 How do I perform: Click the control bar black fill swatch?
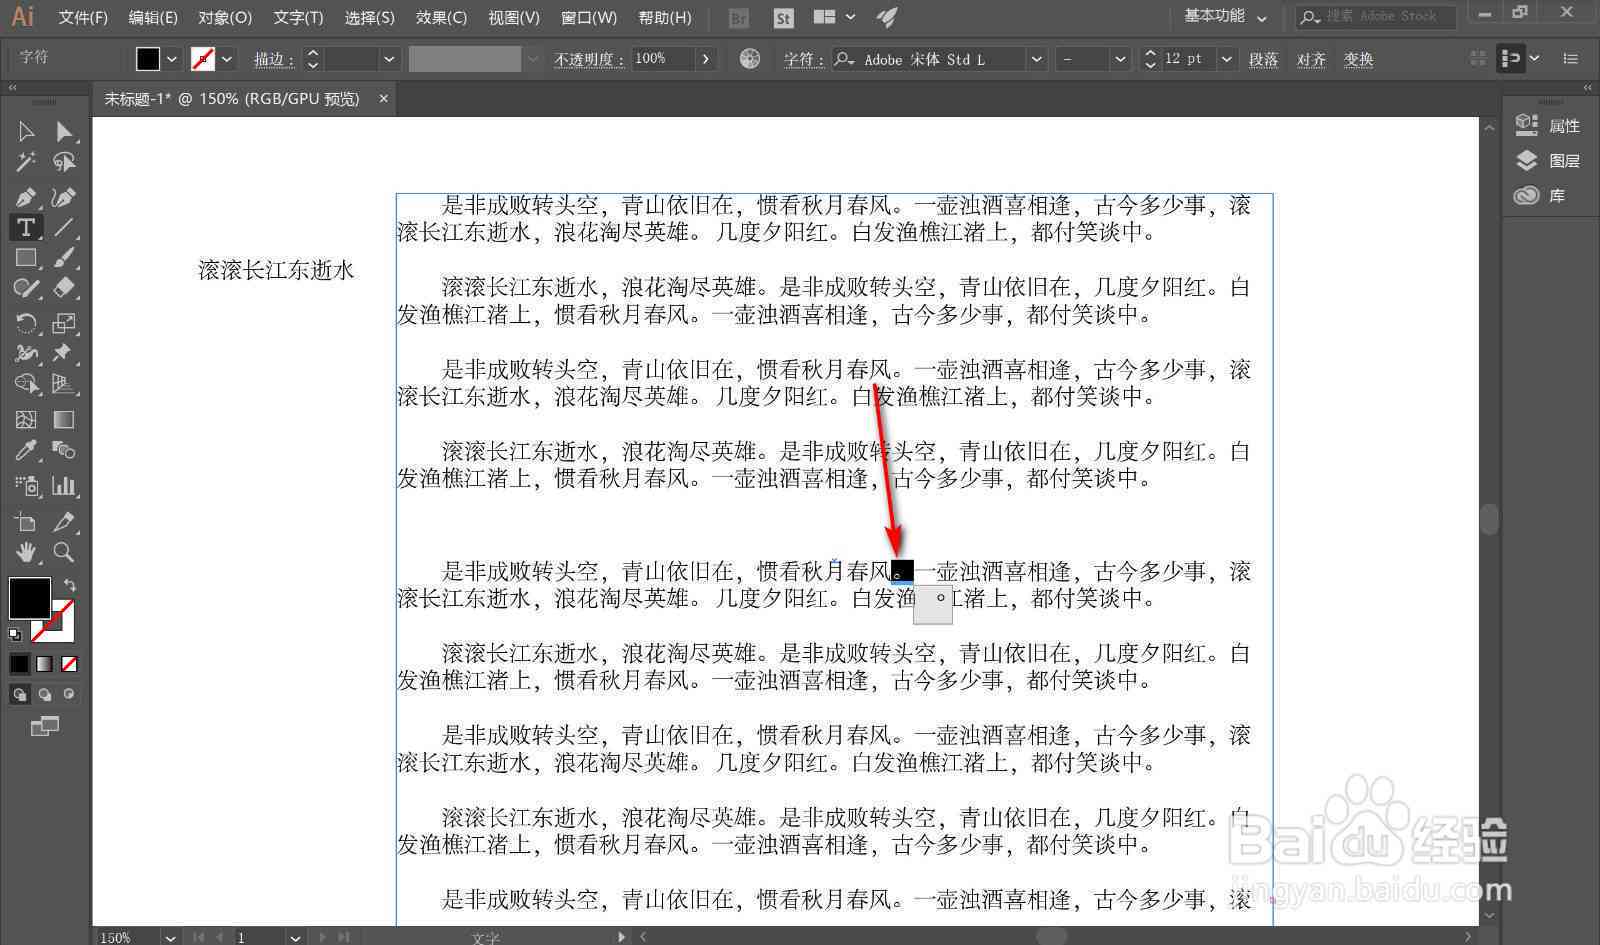point(148,59)
